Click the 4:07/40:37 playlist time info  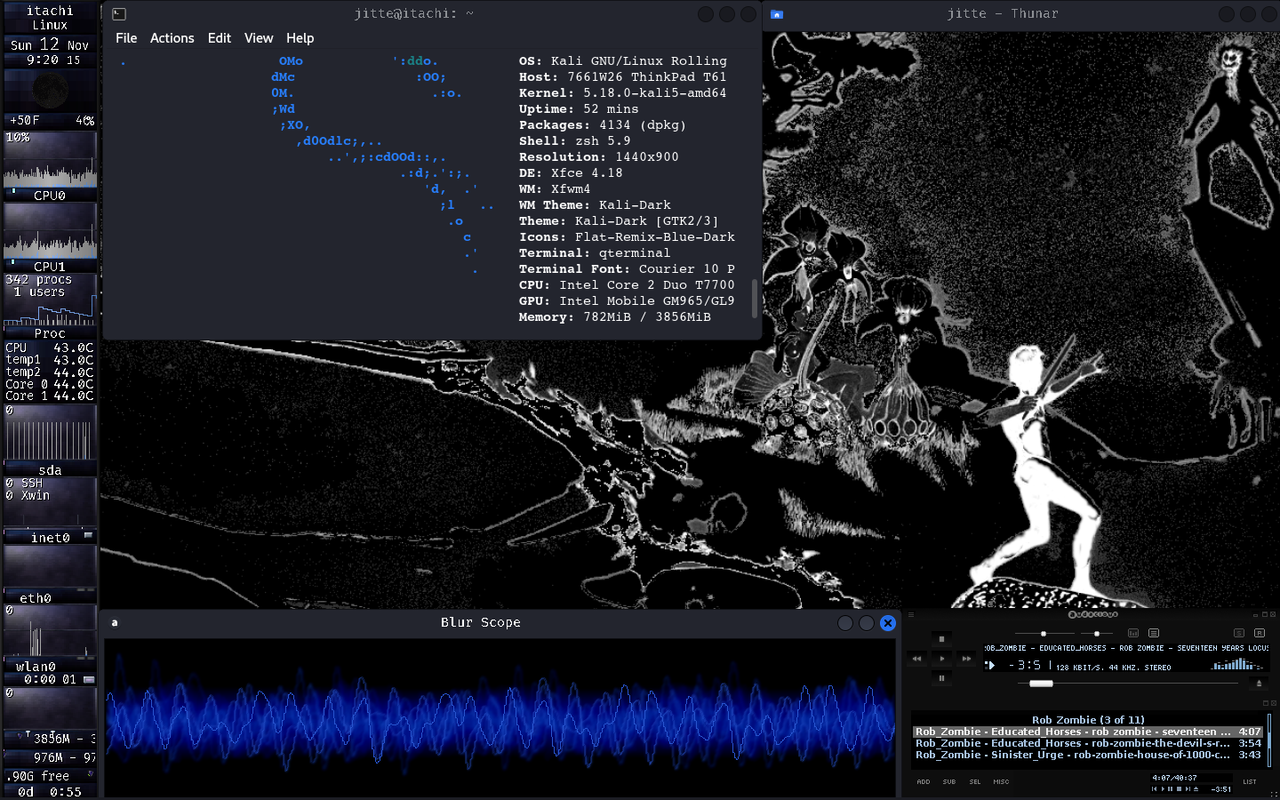point(1175,778)
